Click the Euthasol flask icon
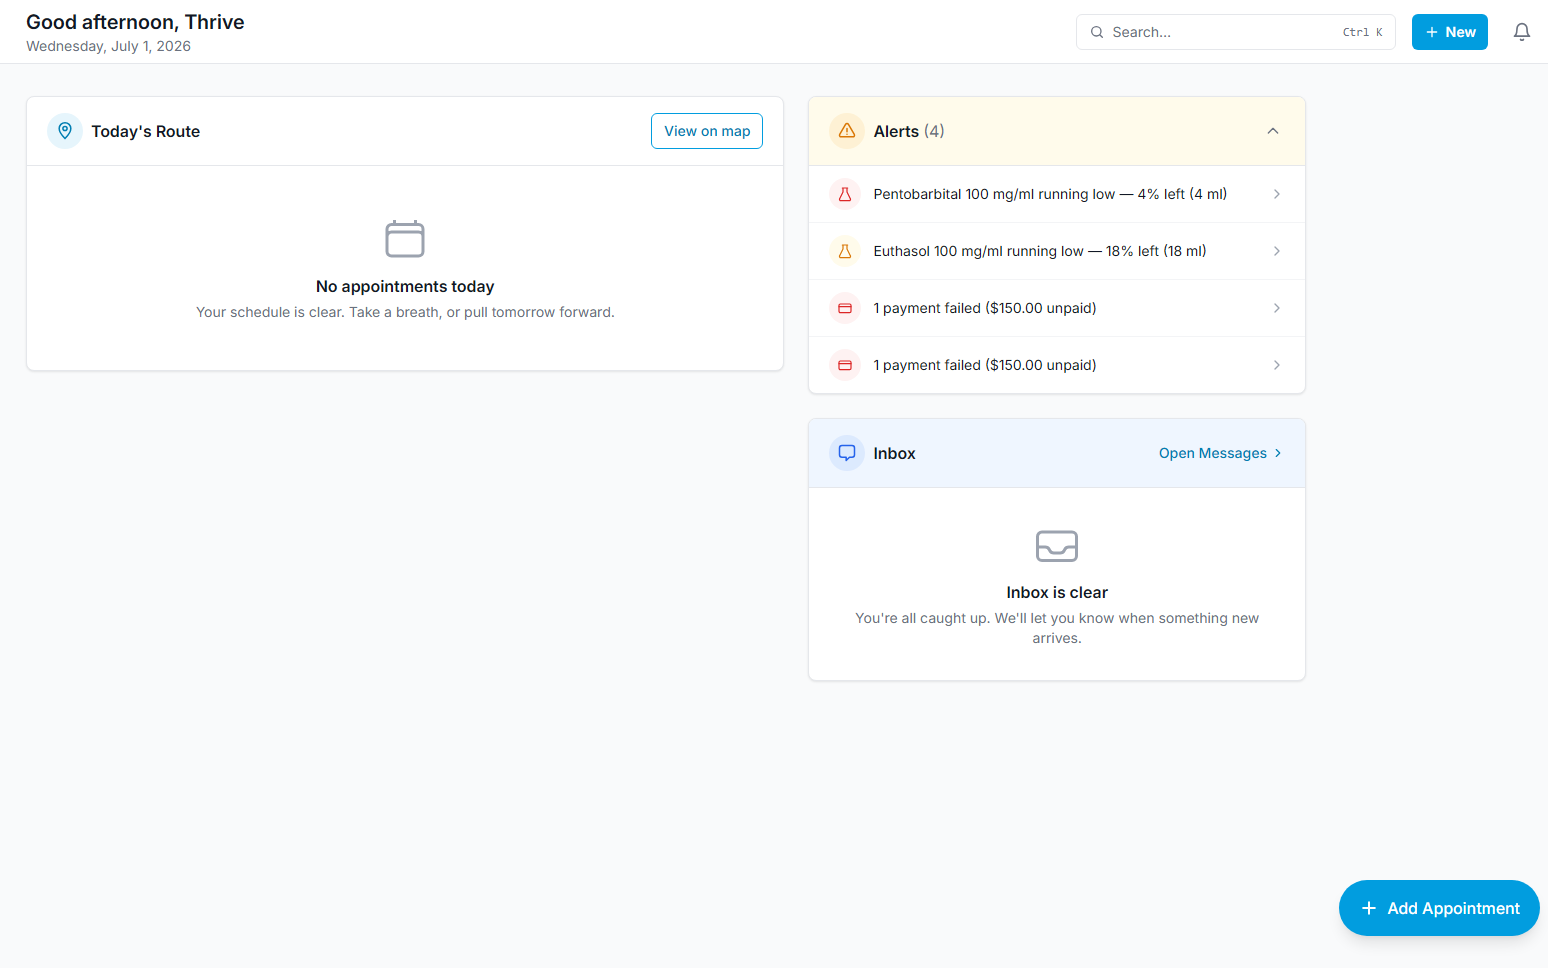This screenshot has height=968, width=1548. [845, 251]
